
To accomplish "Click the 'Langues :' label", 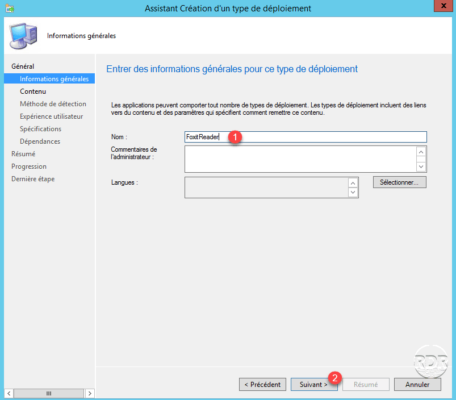I will pyautogui.click(x=124, y=183).
